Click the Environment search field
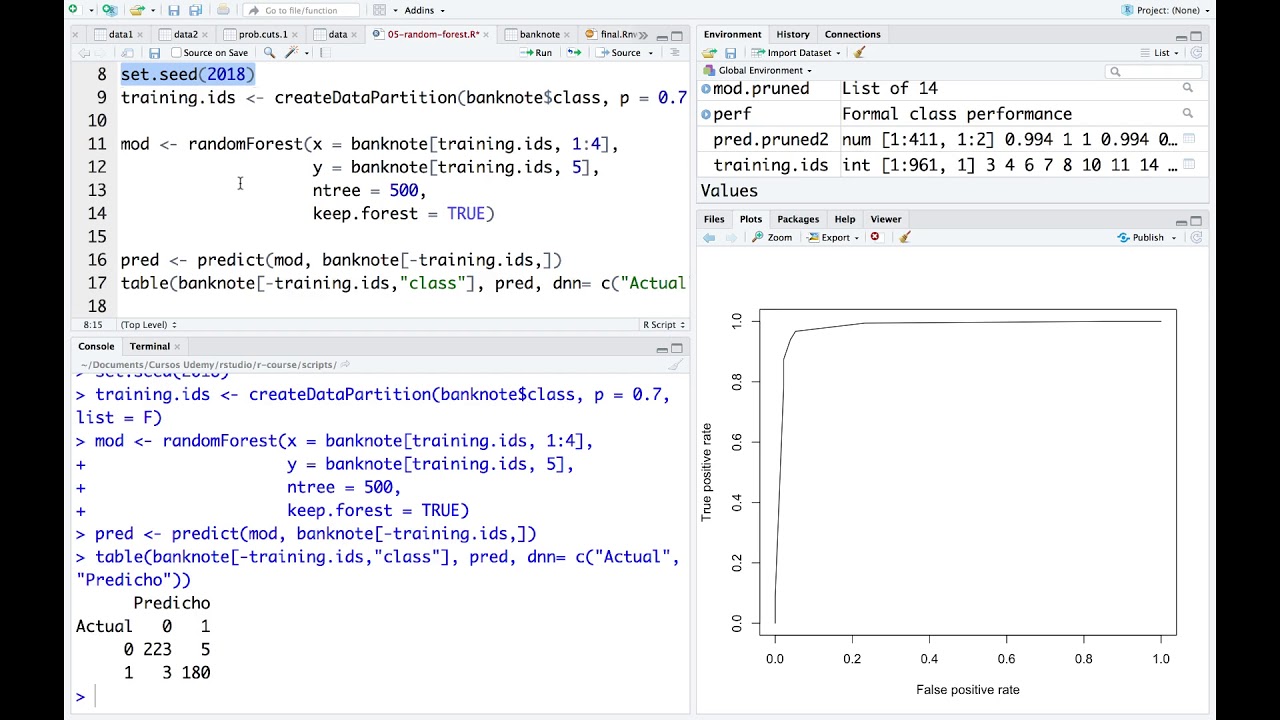The width and height of the screenshot is (1280, 720). [1155, 71]
